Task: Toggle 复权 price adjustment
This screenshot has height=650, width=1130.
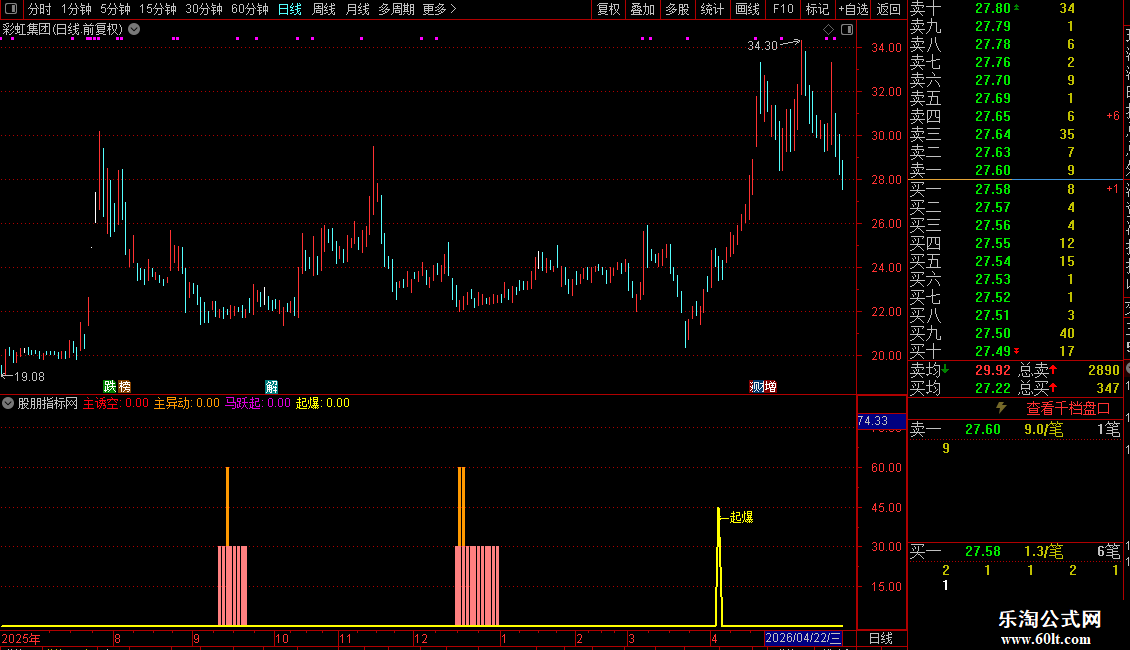Action: click(x=608, y=9)
